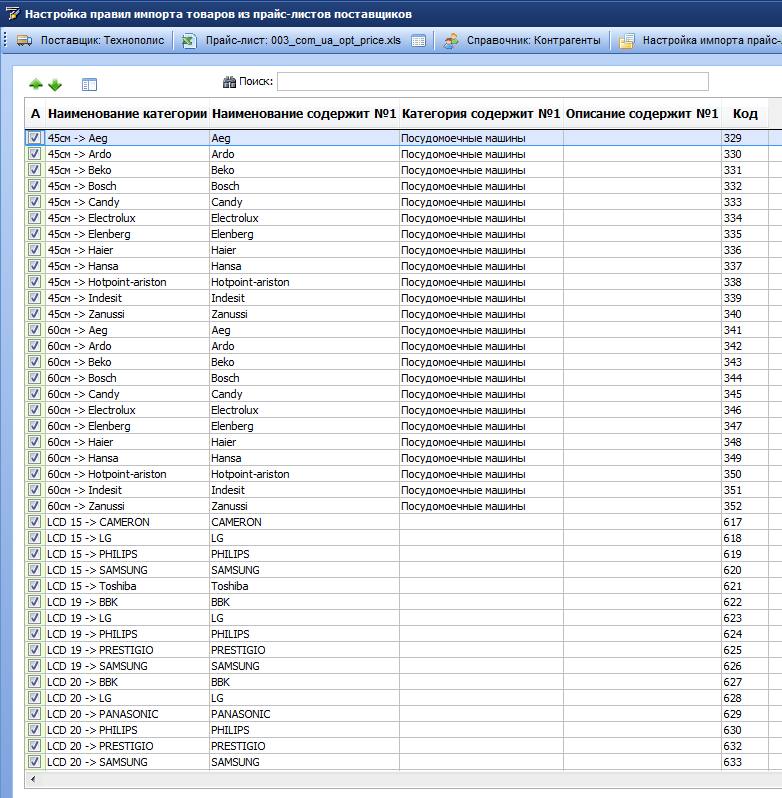
Task: Click code cell 340
Action: coord(745,314)
